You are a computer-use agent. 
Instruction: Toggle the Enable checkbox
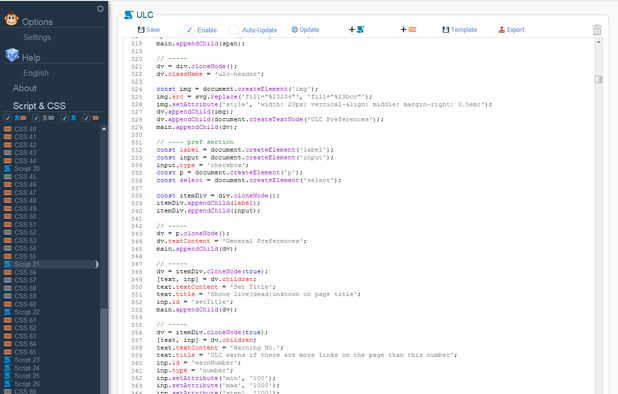coord(189,30)
